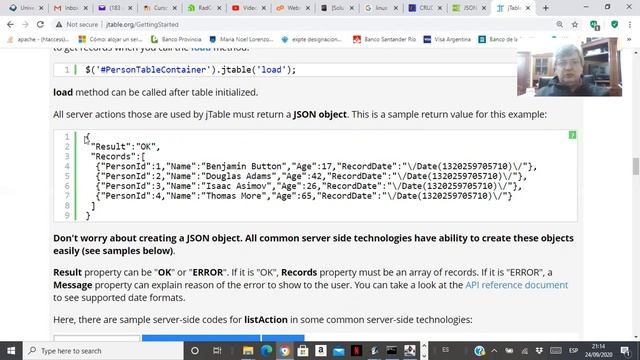Viewport: 640px width, 360px height.
Task: Reload the jtable.org page
Action: (40, 24)
